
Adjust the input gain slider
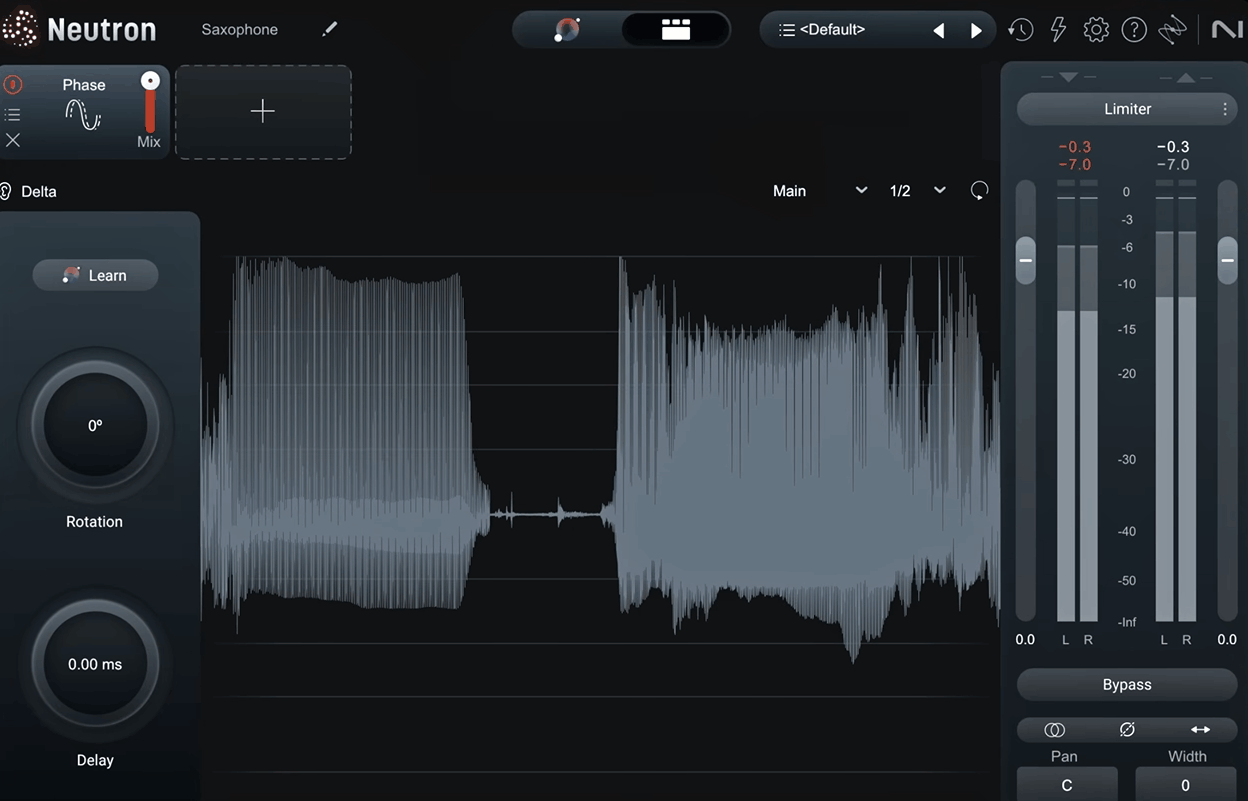[1026, 259]
